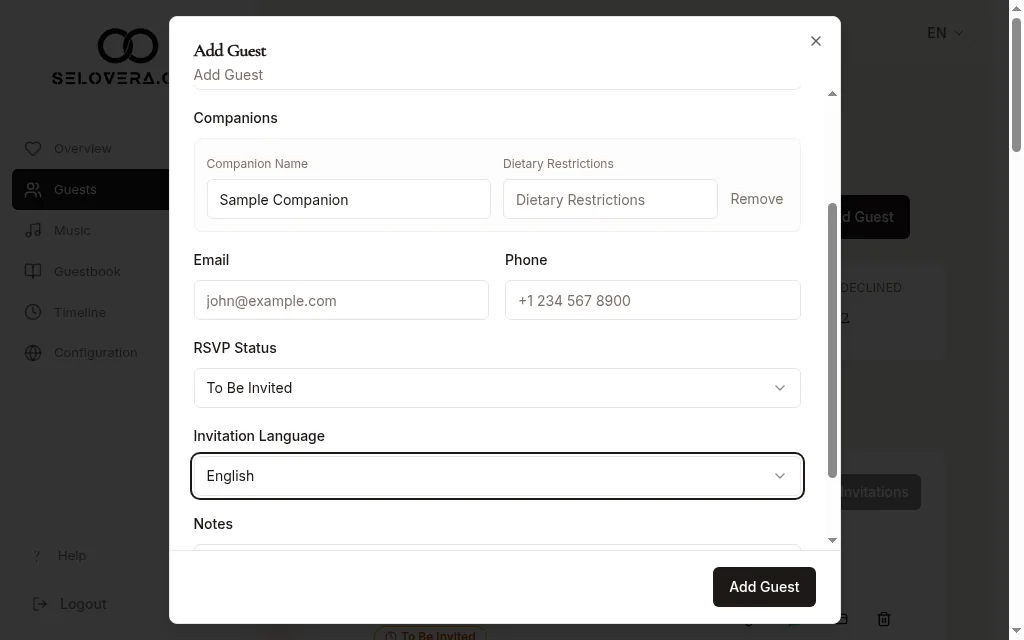Click the trash delete icon in guest row

884,618
